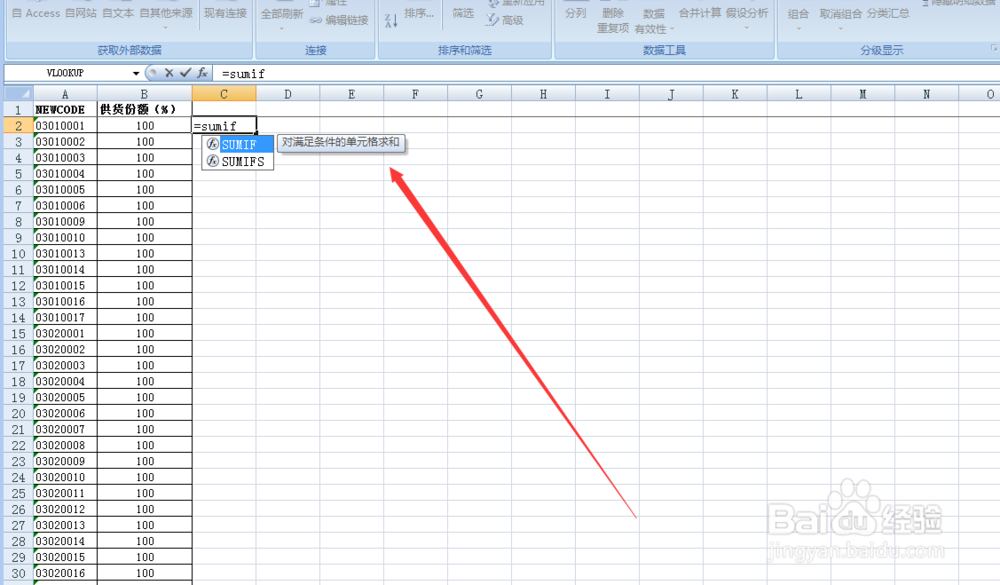
Task: Click 自网站 import button
Action: click(81, 13)
